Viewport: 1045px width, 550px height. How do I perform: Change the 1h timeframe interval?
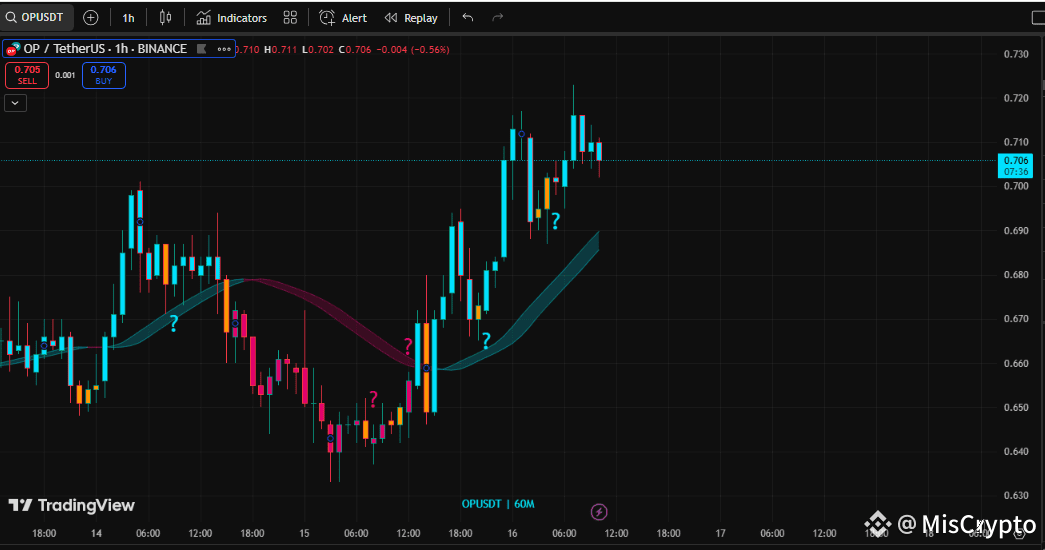(128, 18)
